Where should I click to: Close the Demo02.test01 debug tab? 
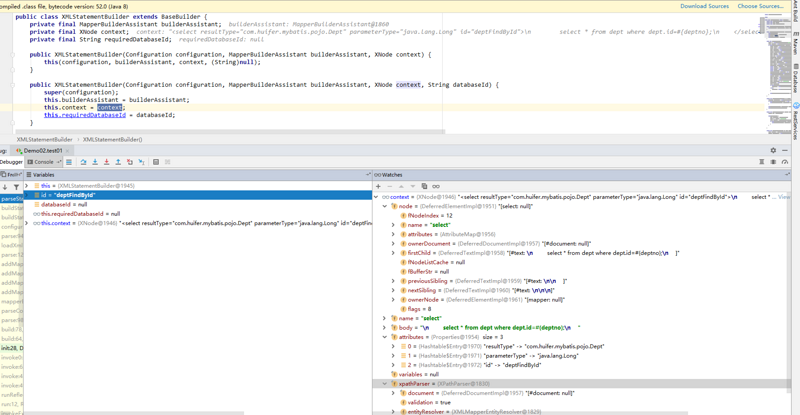[x=67, y=151]
